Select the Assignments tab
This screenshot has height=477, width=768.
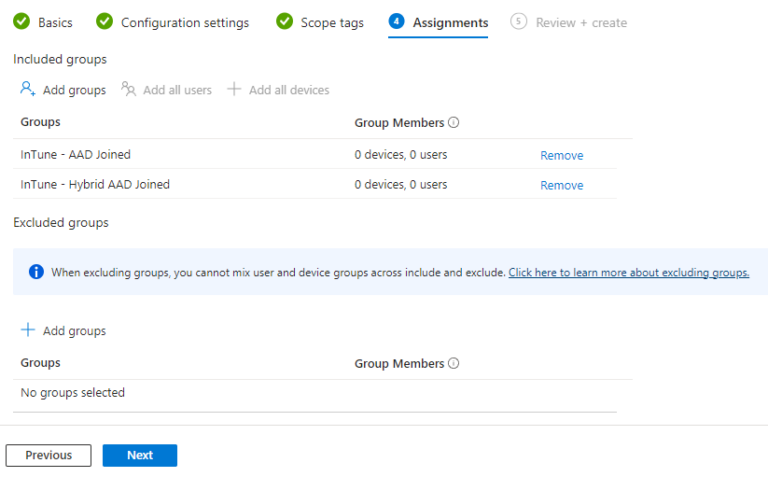pos(450,22)
